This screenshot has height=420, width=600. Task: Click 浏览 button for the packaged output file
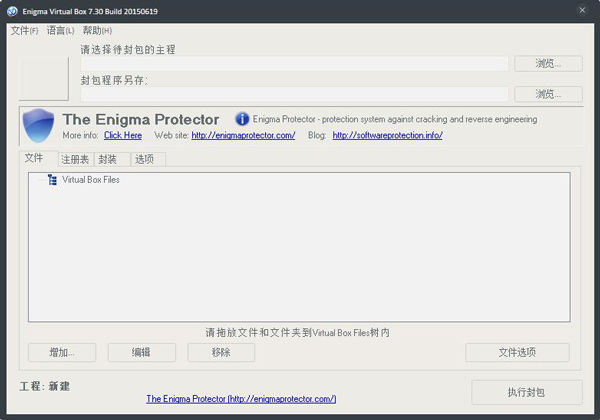click(548, 94)
